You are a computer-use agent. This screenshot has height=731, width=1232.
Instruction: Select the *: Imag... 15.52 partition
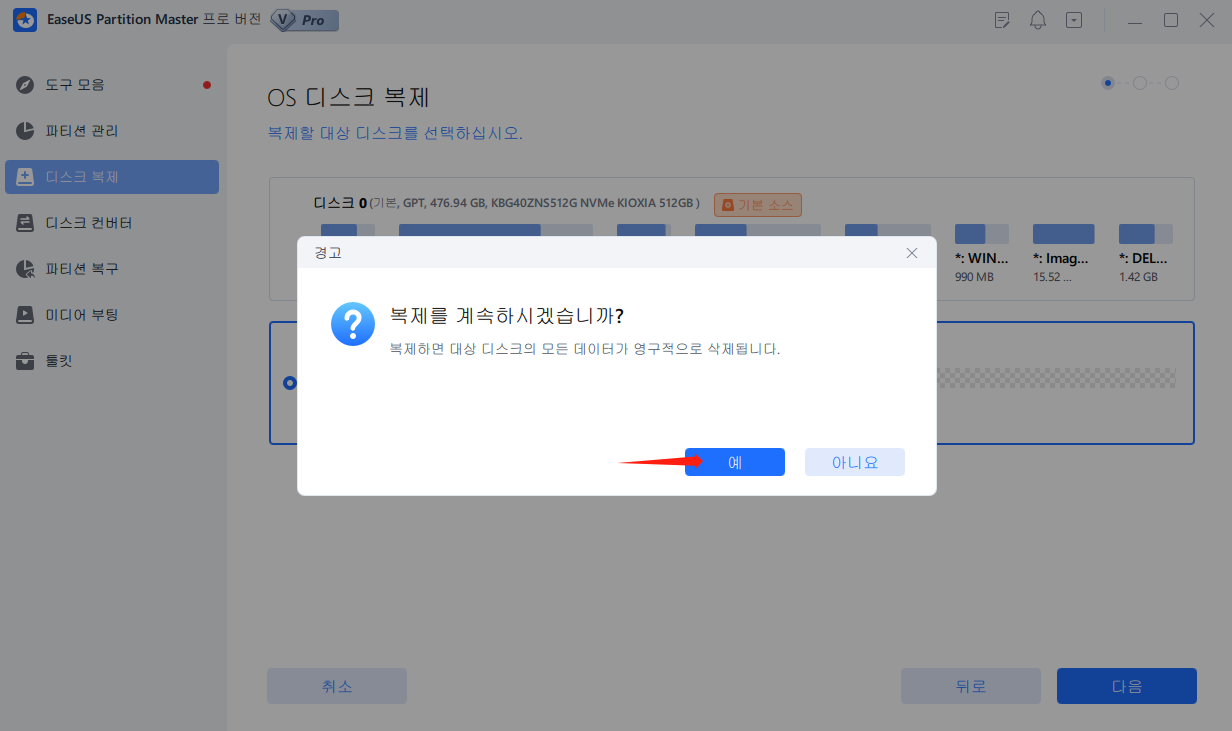point(1063,254)
